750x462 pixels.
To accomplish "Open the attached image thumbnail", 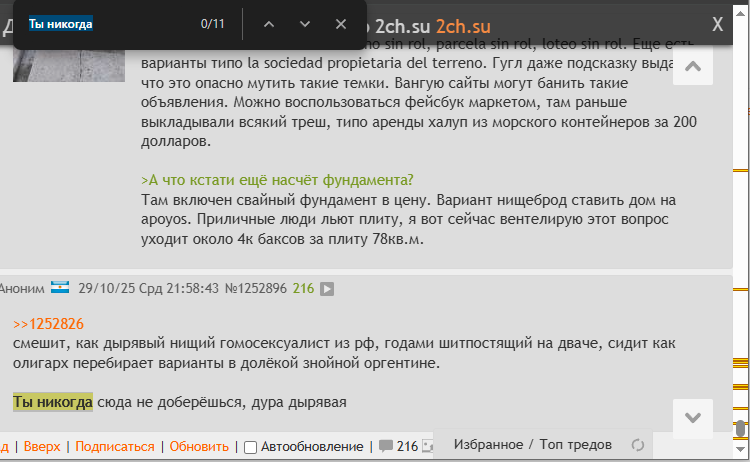I will tap(69, 66).
